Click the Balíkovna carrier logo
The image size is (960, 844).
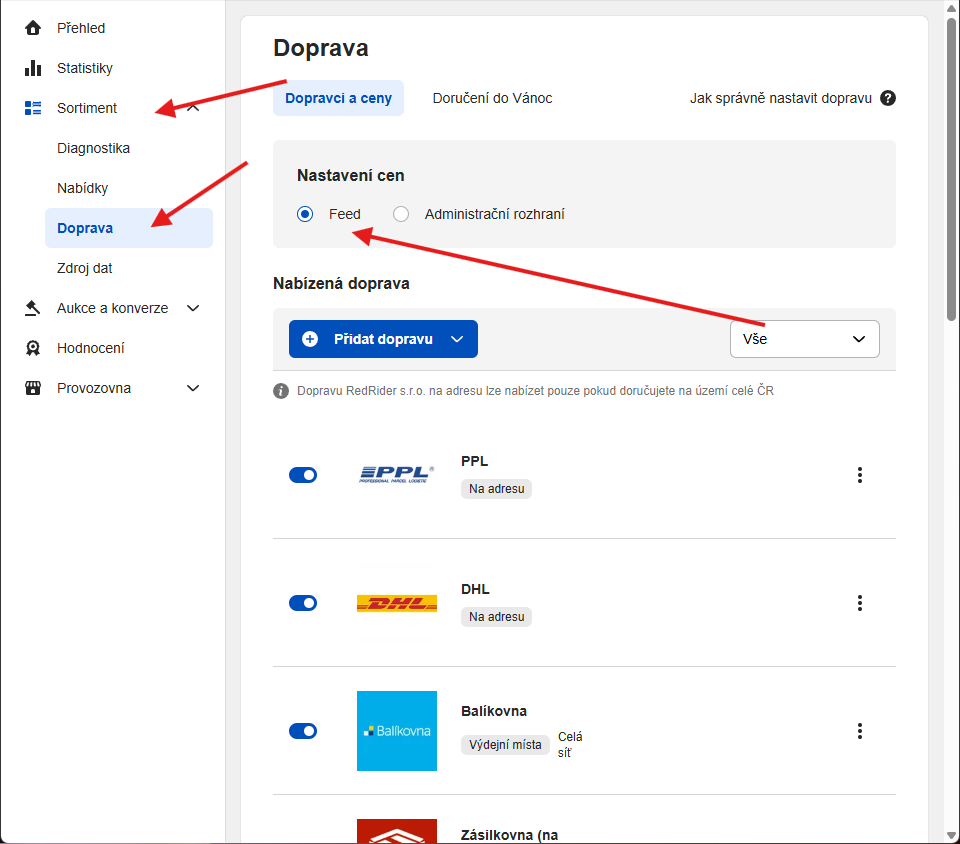tap(397, 731)
